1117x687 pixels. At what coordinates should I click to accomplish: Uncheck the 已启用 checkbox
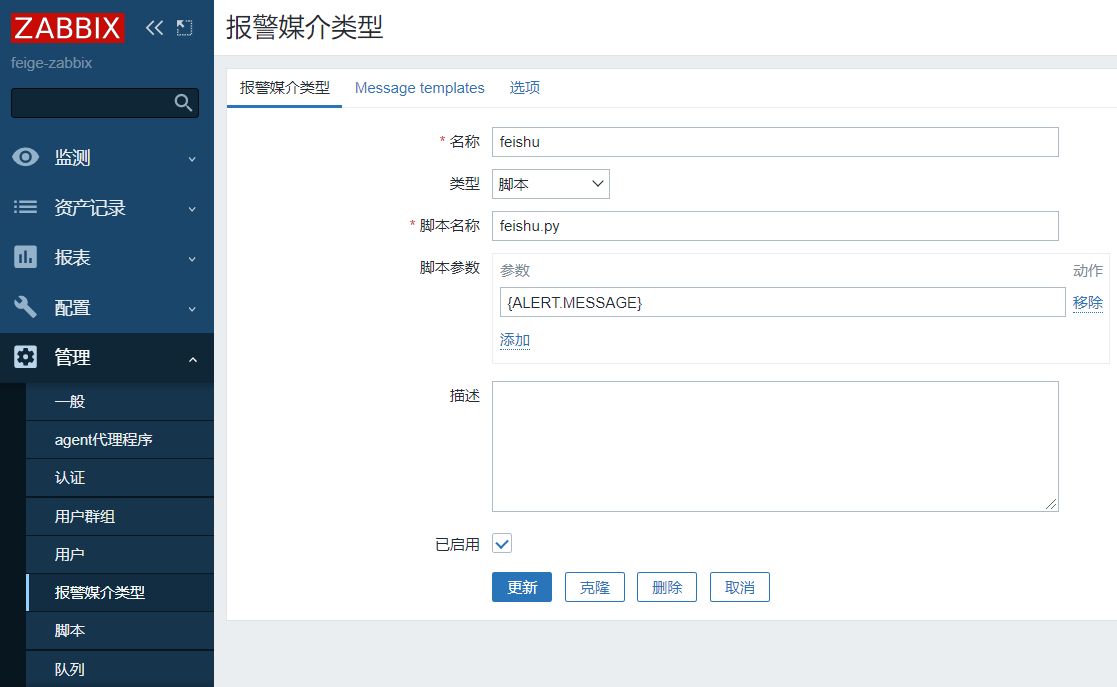click(x=502, y=544)
